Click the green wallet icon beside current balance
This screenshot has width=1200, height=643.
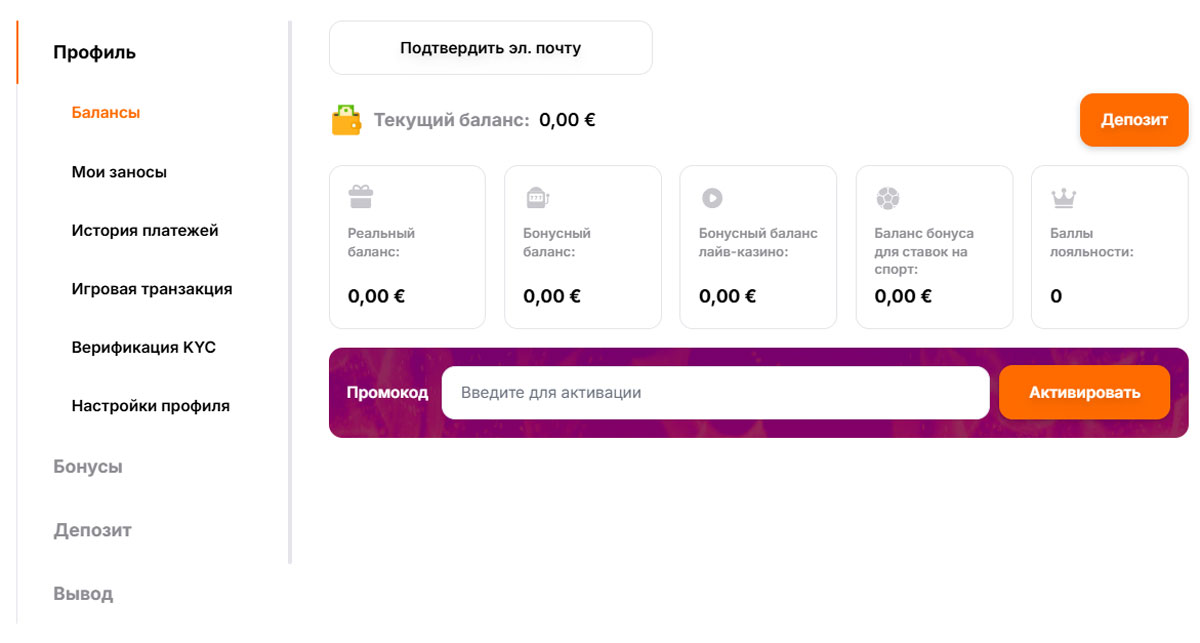346,120
